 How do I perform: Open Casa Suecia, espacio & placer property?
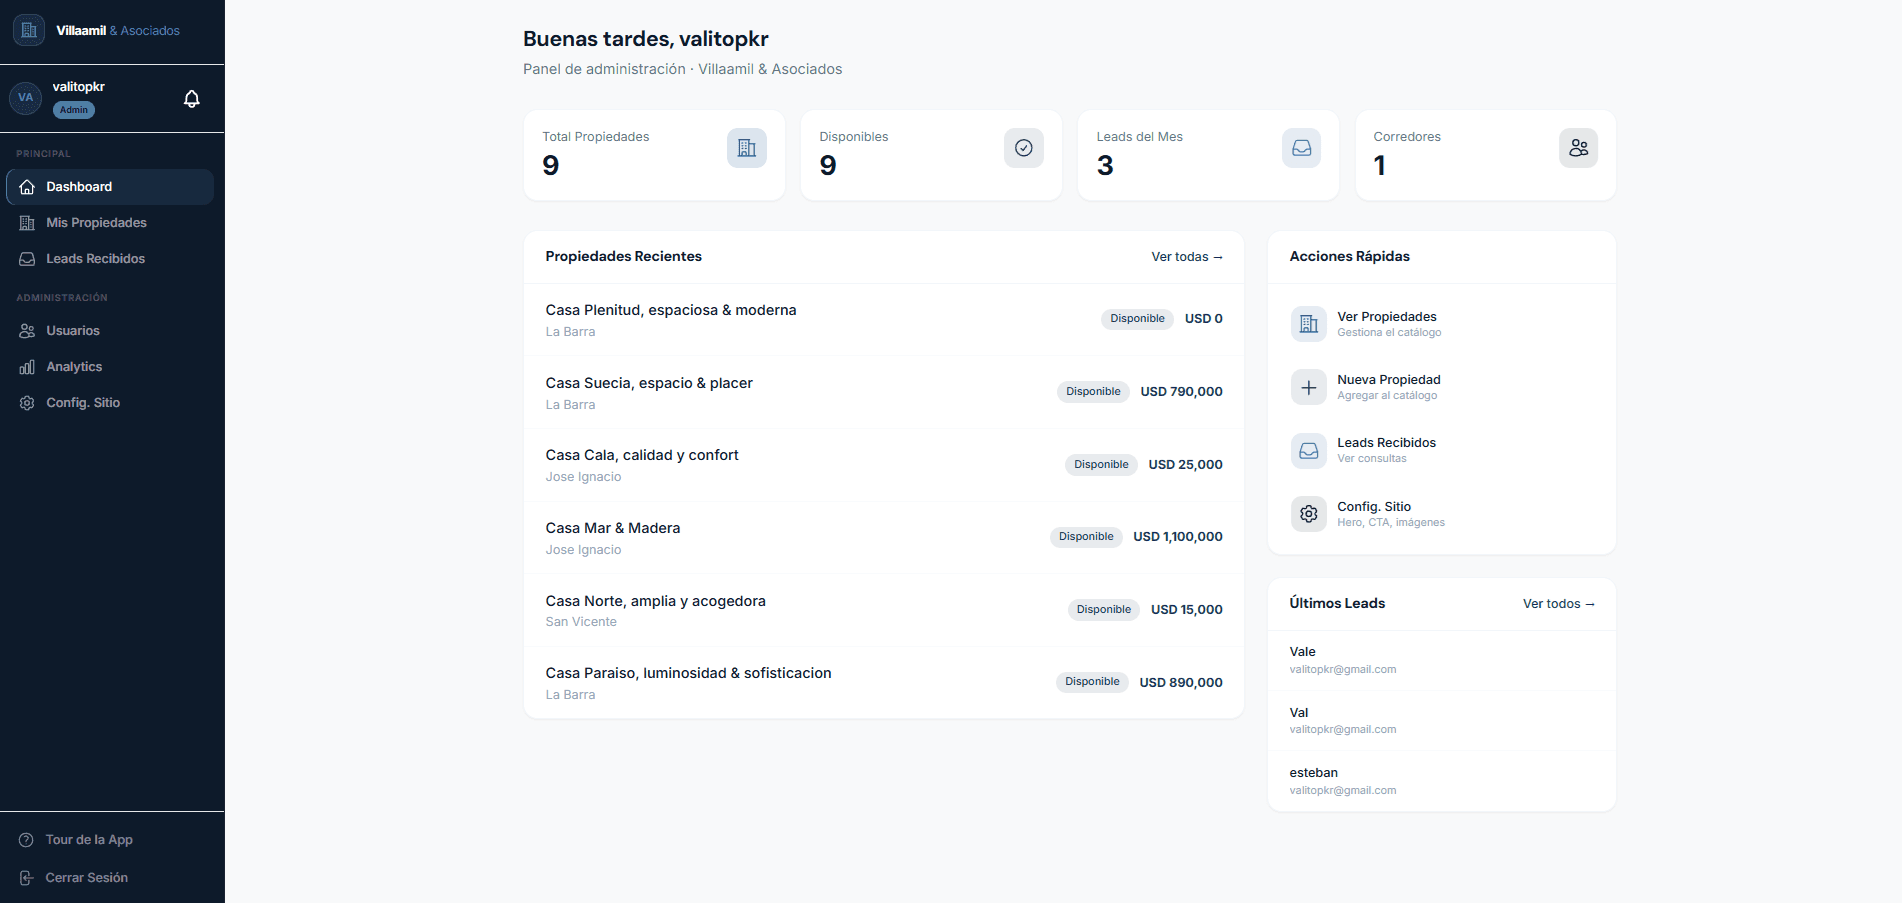click(x=884, y=393)
